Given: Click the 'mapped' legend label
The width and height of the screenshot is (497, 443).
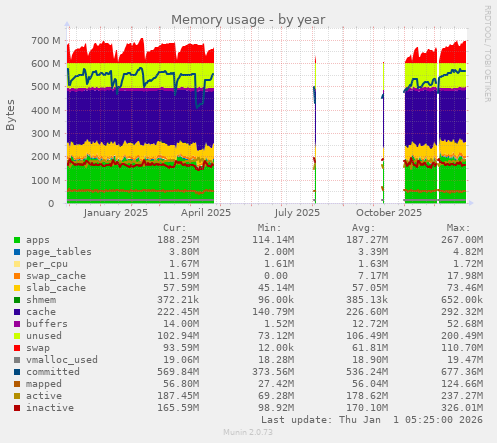Looking at the screenshot, I should click(x=44, y=384).
